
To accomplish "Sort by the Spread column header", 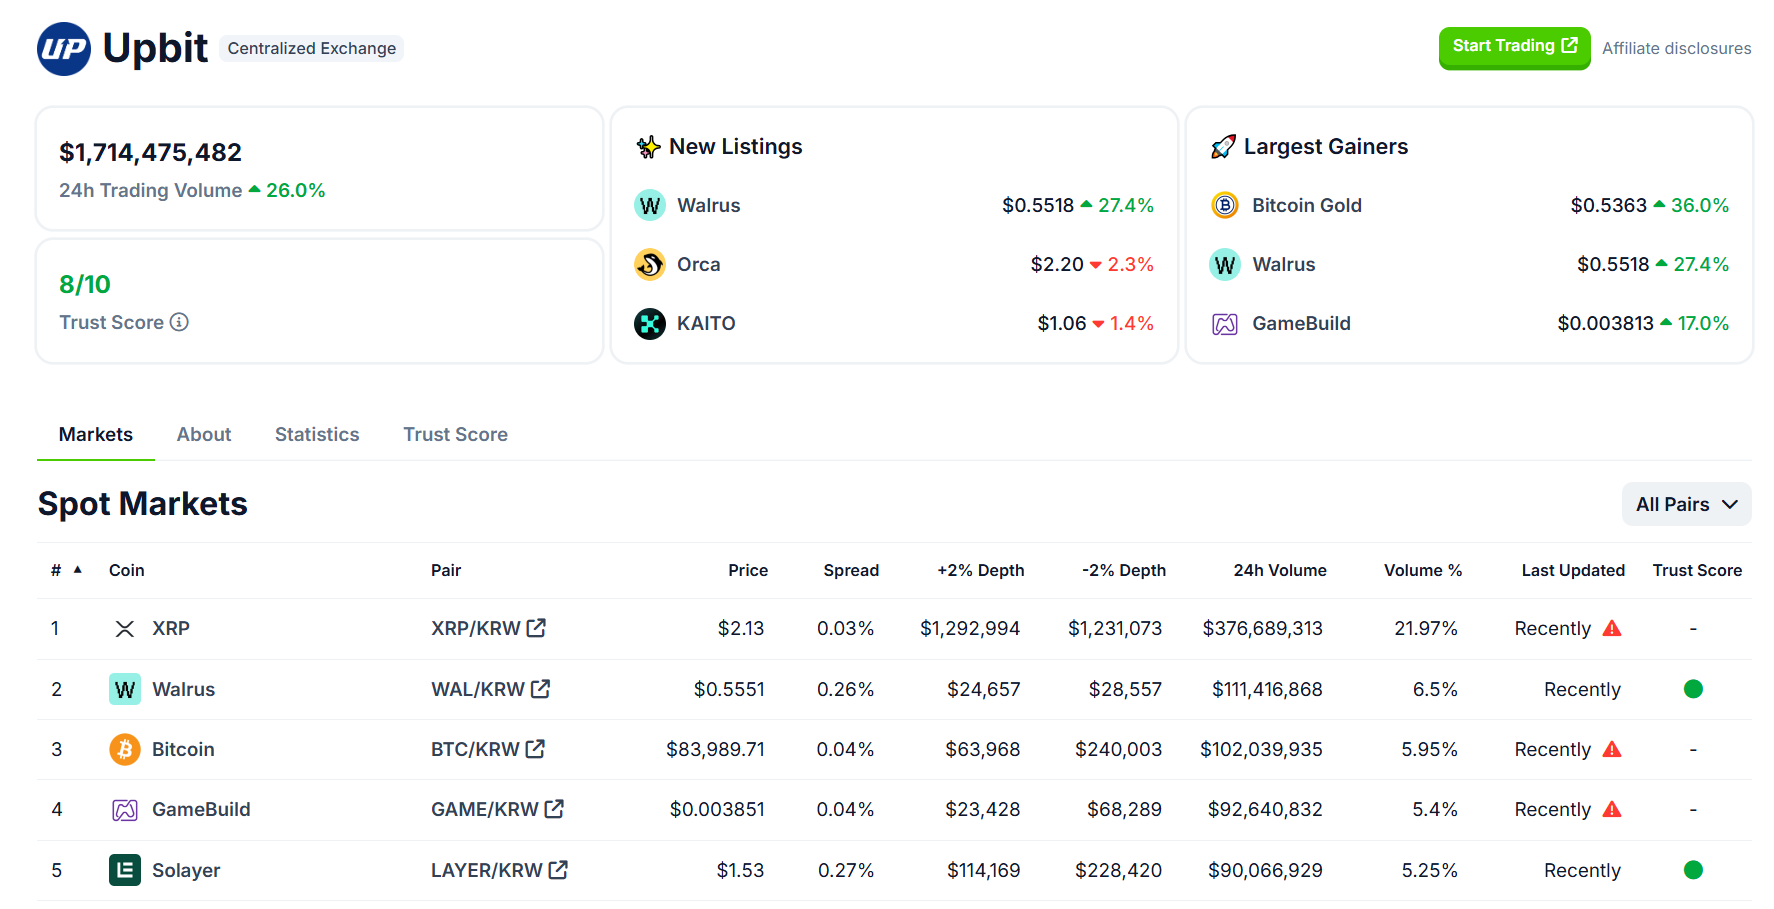I will [x=851, y=570].
